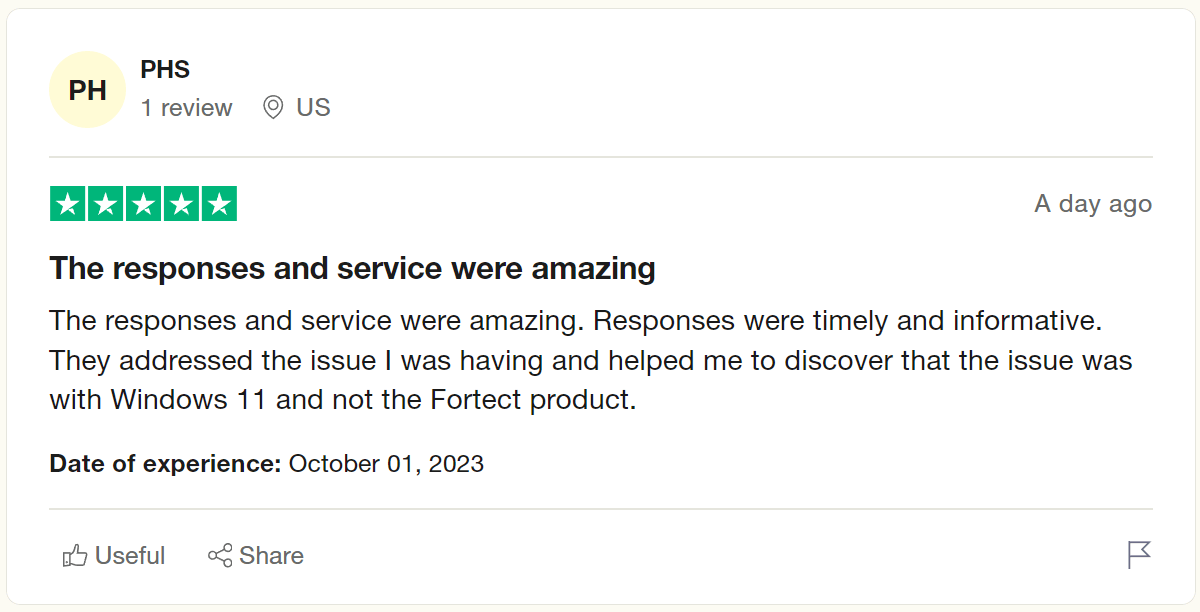Open the review title "The responses and service were amazing"

[x=352, y=269]
